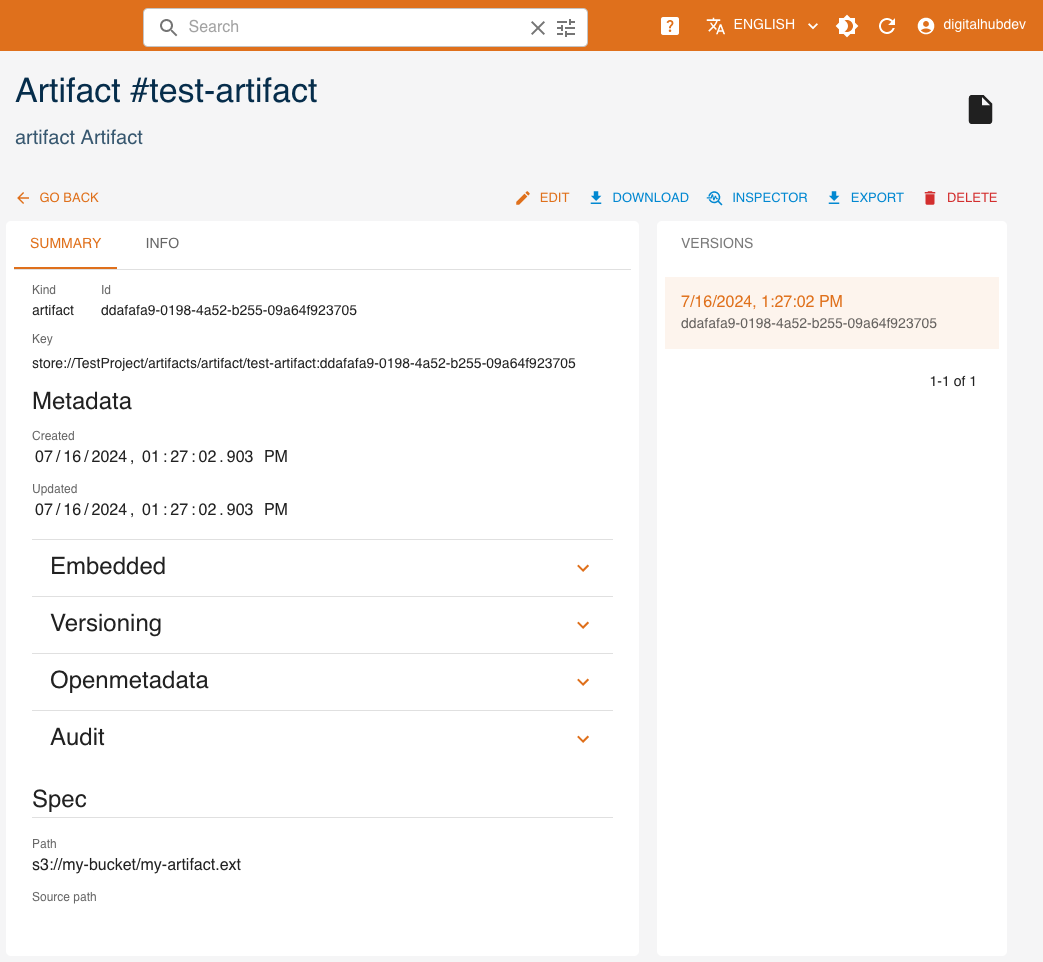Click the magnifier search icon

pos(169,28)
